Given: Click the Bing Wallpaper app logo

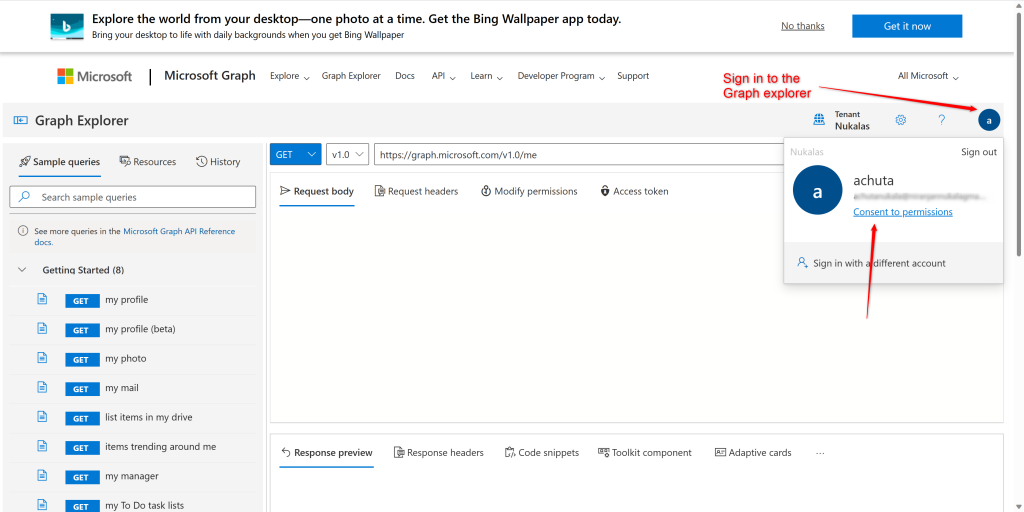Looking at the screenshot, I should [x=67, y=27].
